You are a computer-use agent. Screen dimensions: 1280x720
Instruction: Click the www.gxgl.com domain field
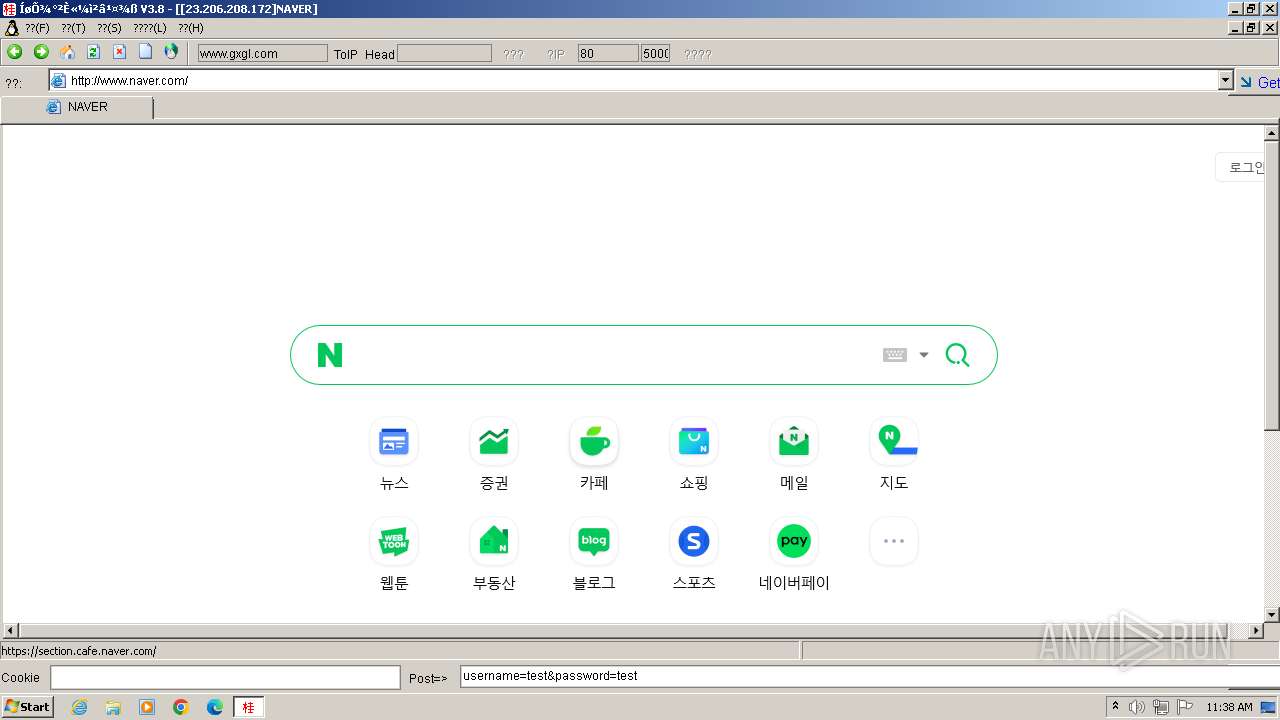coord(262,53)
